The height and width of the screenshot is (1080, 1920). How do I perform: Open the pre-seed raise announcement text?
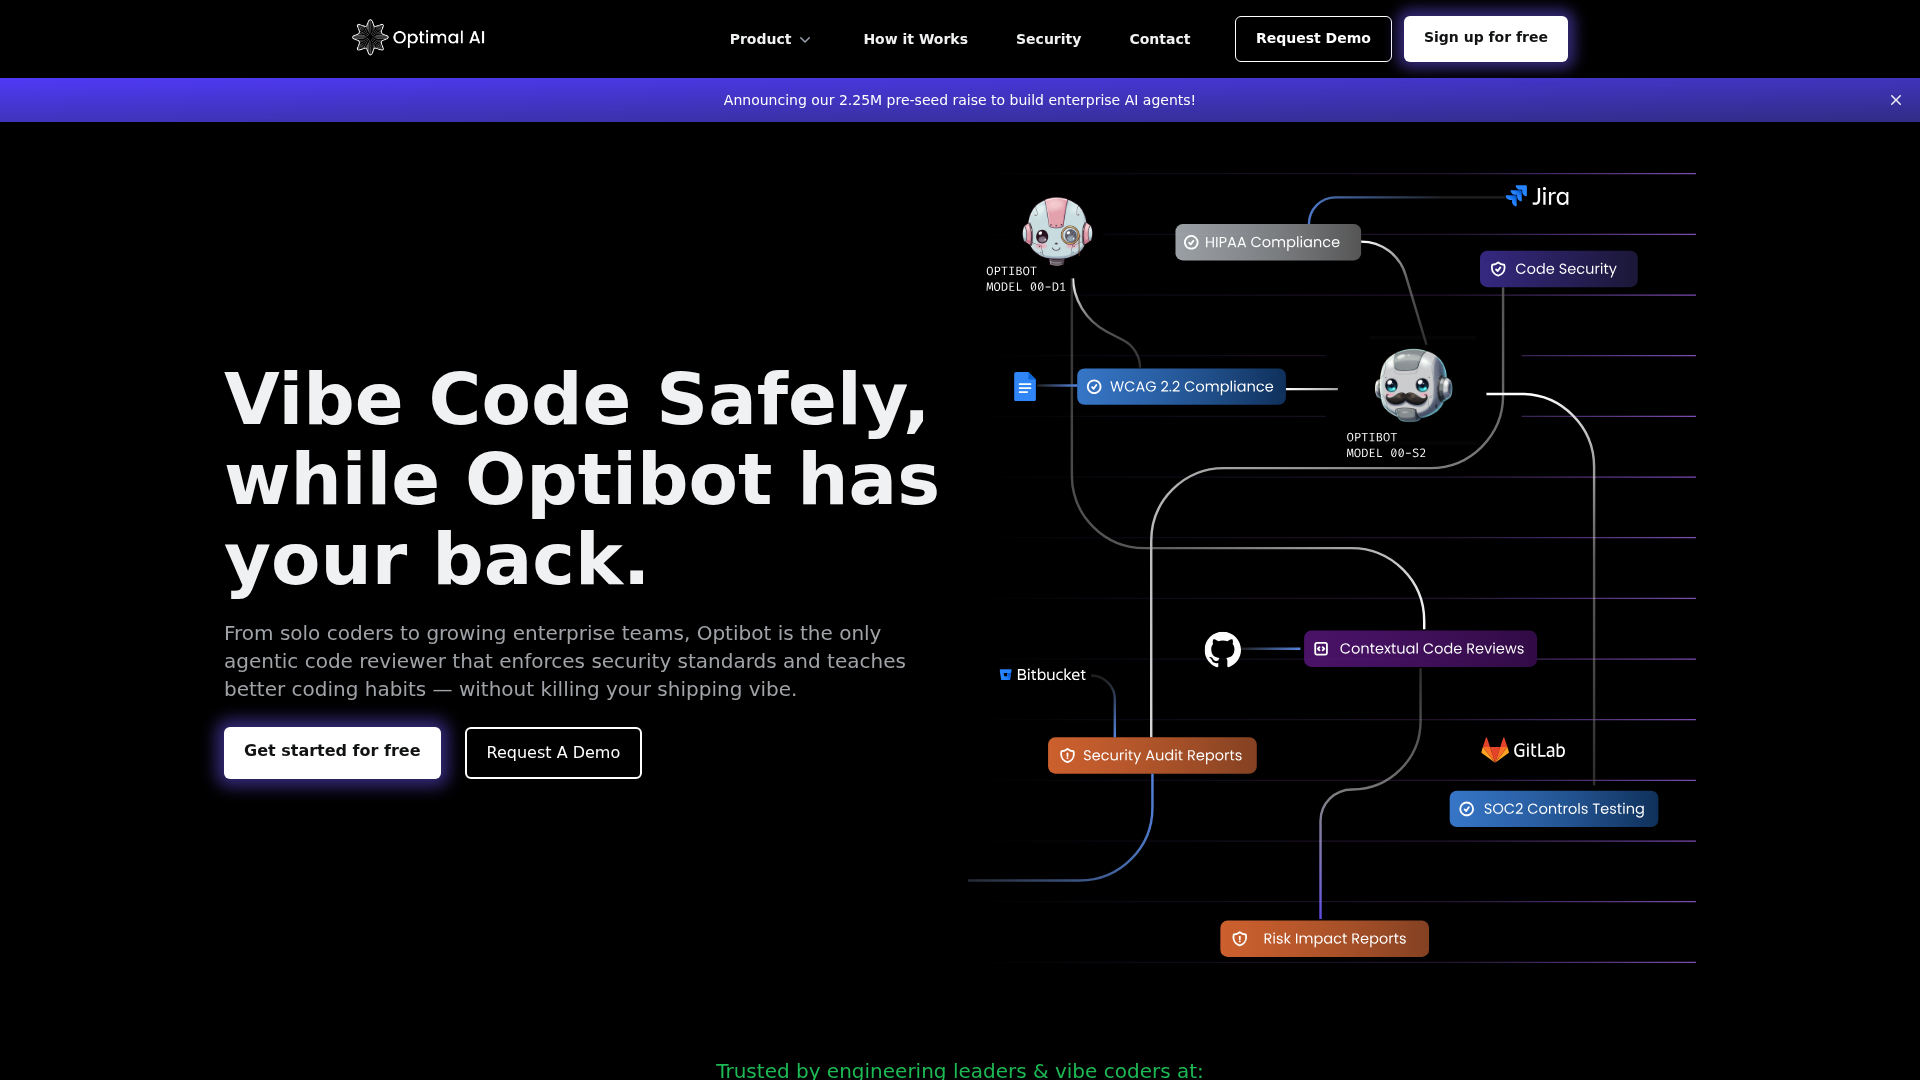[959, 100]
